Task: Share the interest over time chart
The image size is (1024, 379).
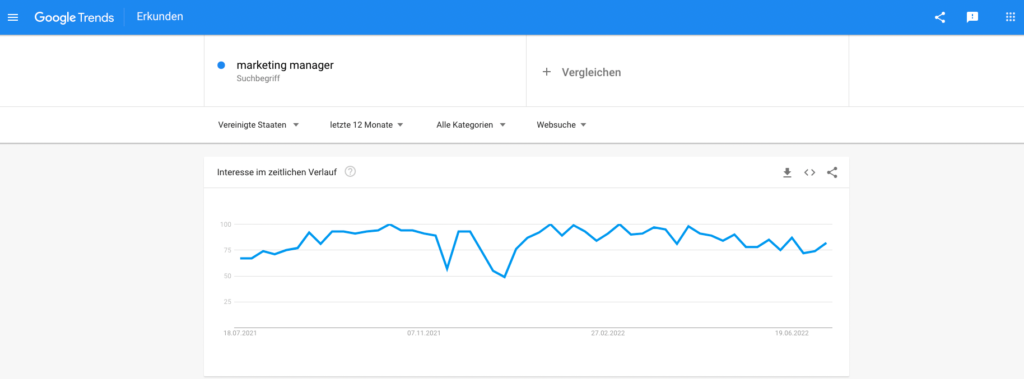Action: pyautogui.click(x=832, y=173)
